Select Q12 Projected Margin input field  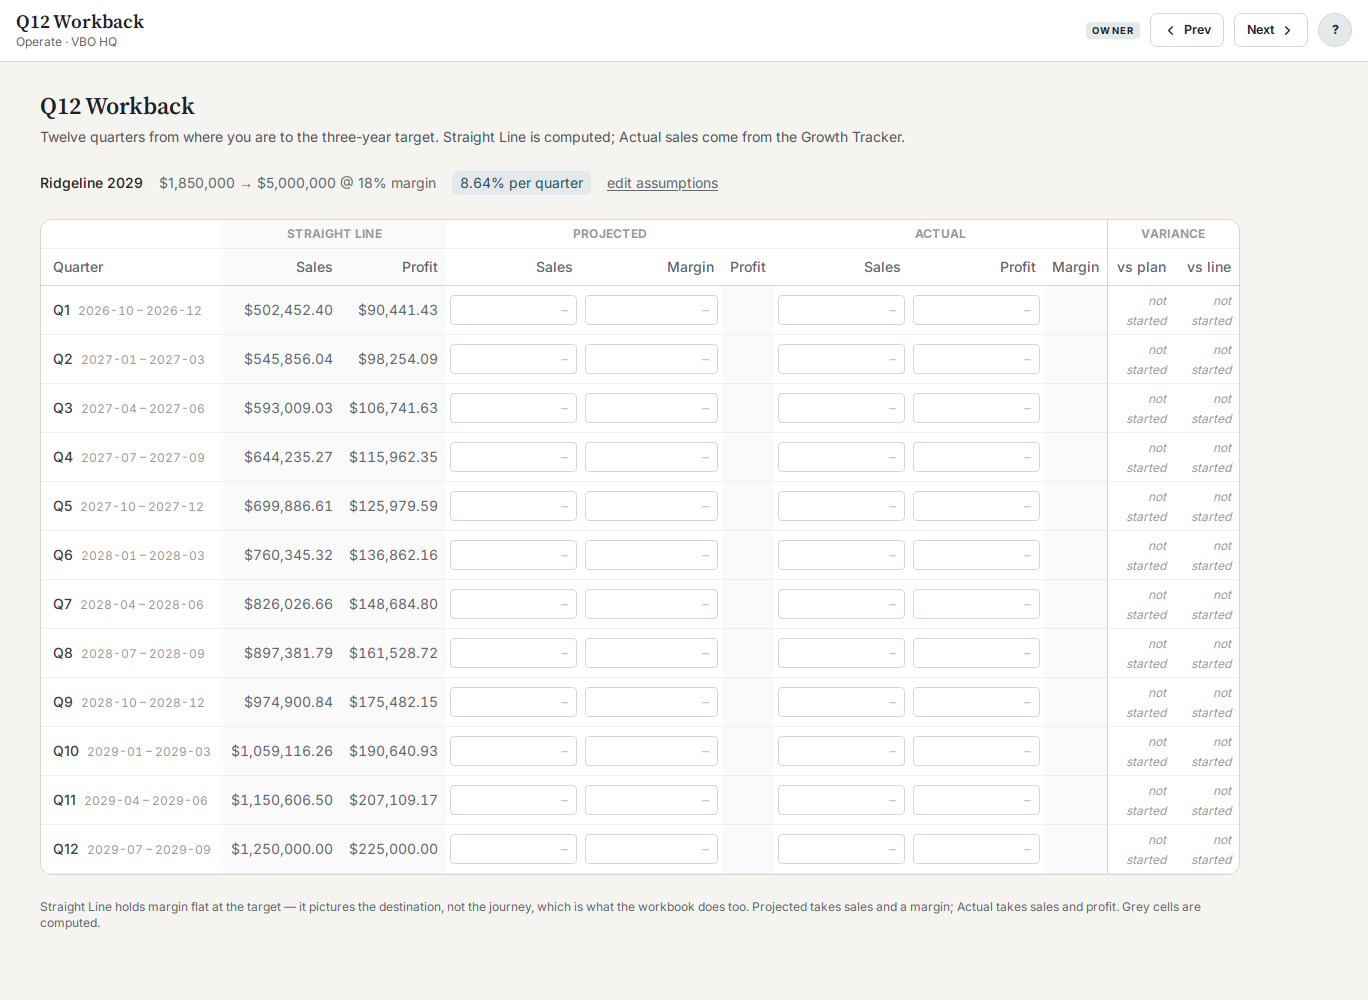651,849
